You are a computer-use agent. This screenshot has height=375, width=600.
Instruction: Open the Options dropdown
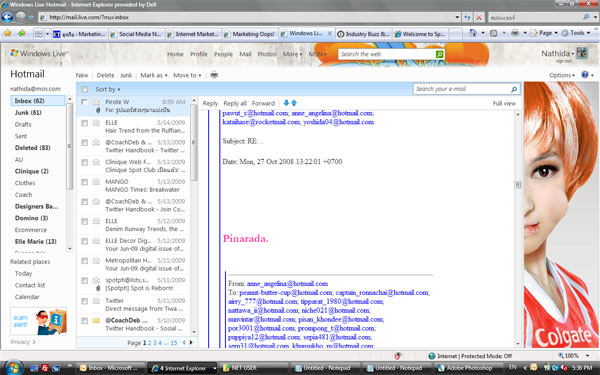pos(562,75)
